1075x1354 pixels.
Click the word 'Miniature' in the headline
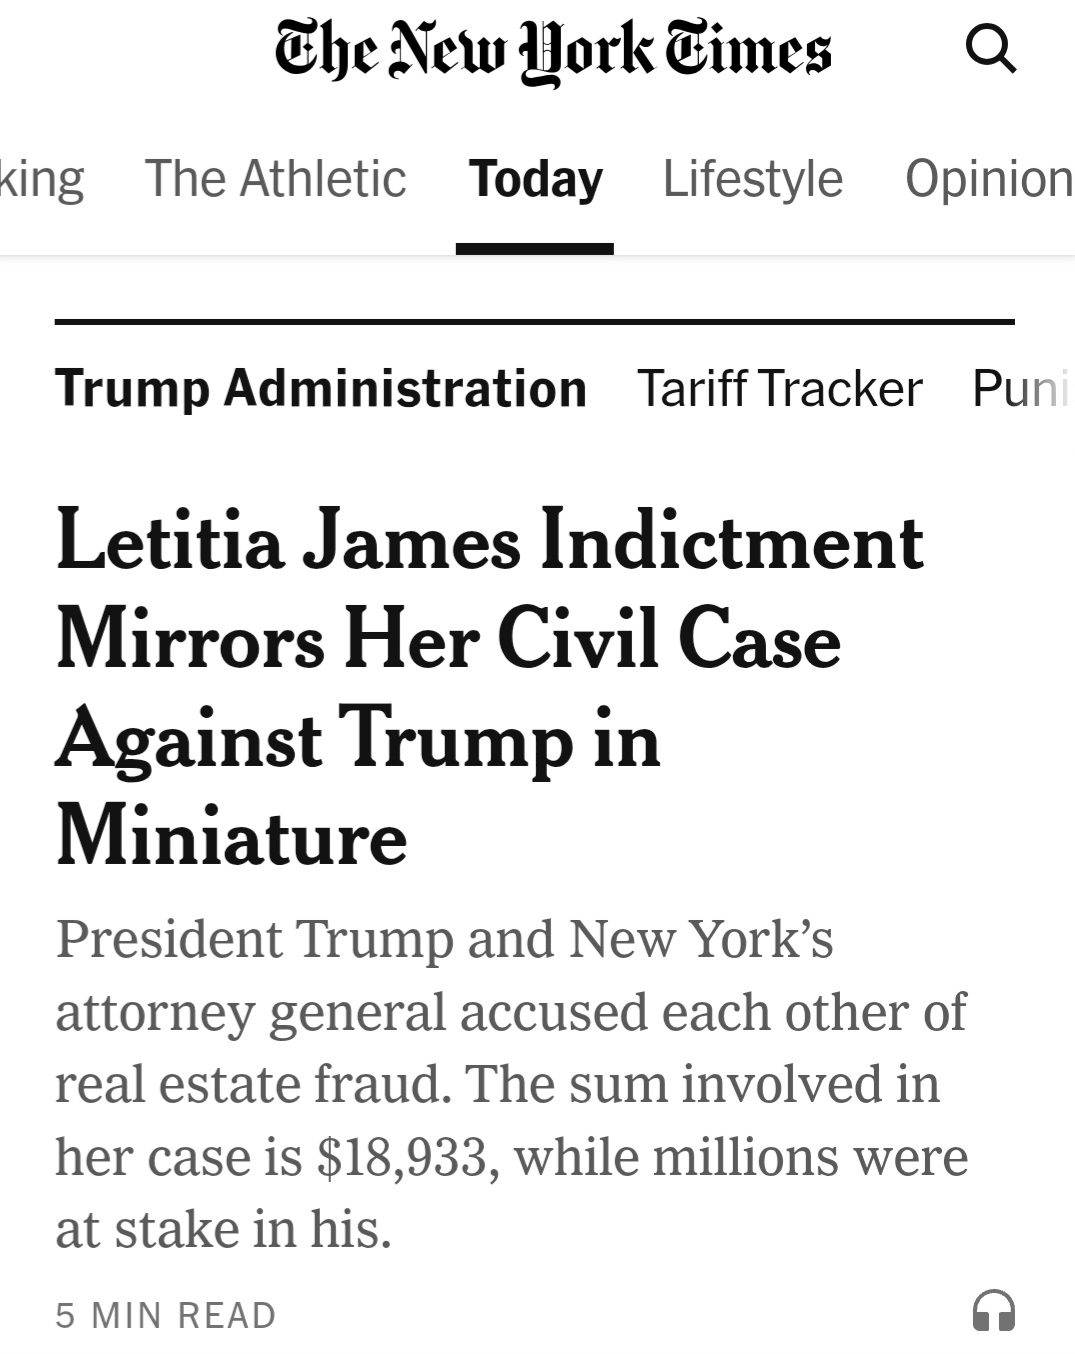pos(232,836)
